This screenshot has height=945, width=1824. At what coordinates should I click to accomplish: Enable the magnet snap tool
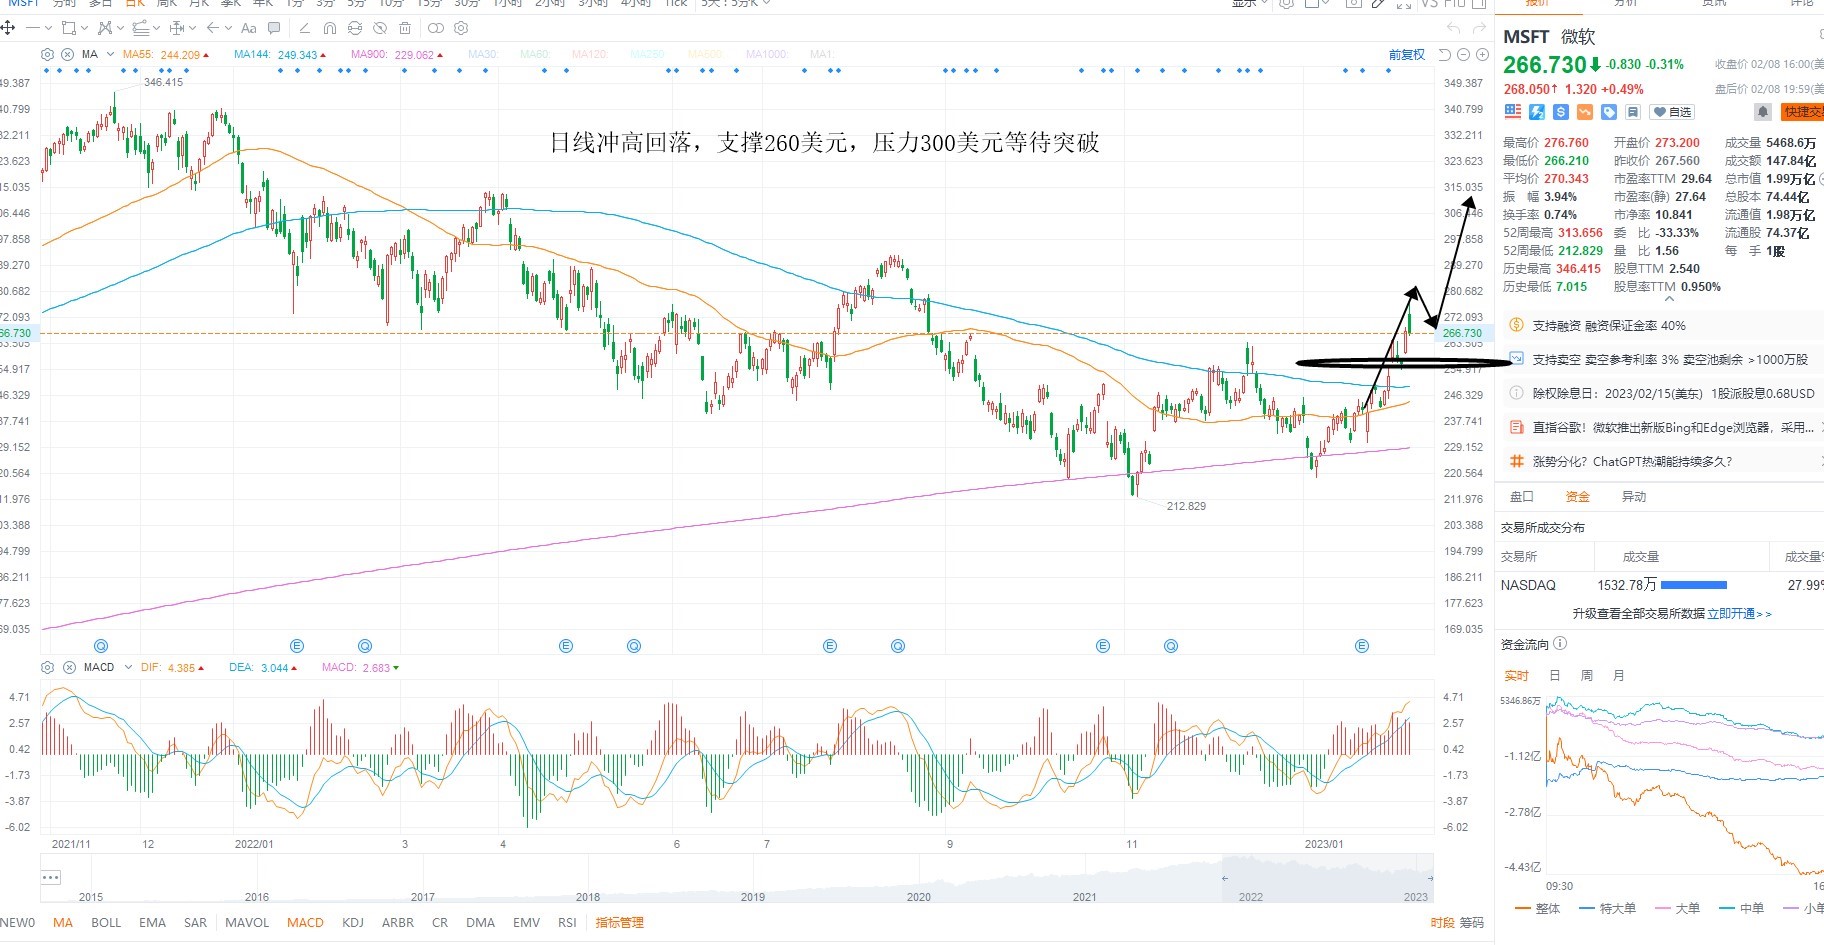pos(330,28)
